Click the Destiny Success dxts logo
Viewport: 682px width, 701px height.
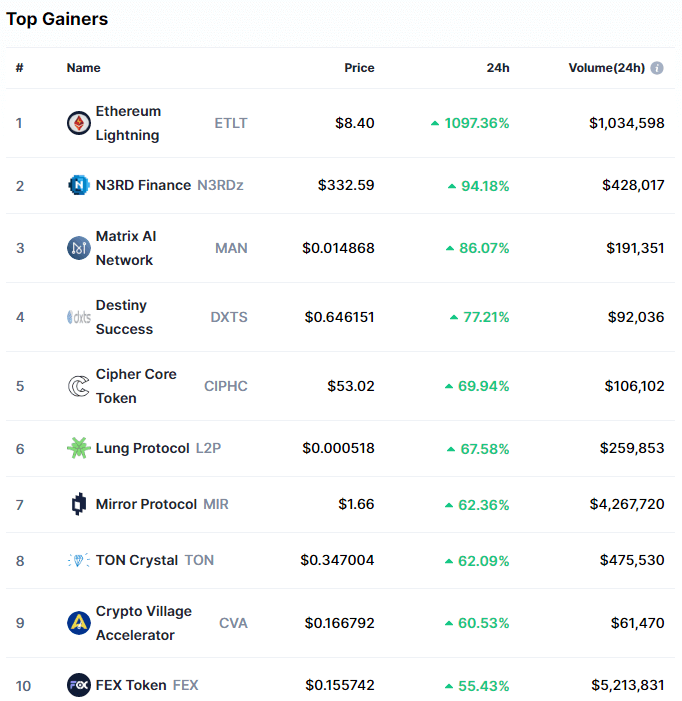(79, 317)
